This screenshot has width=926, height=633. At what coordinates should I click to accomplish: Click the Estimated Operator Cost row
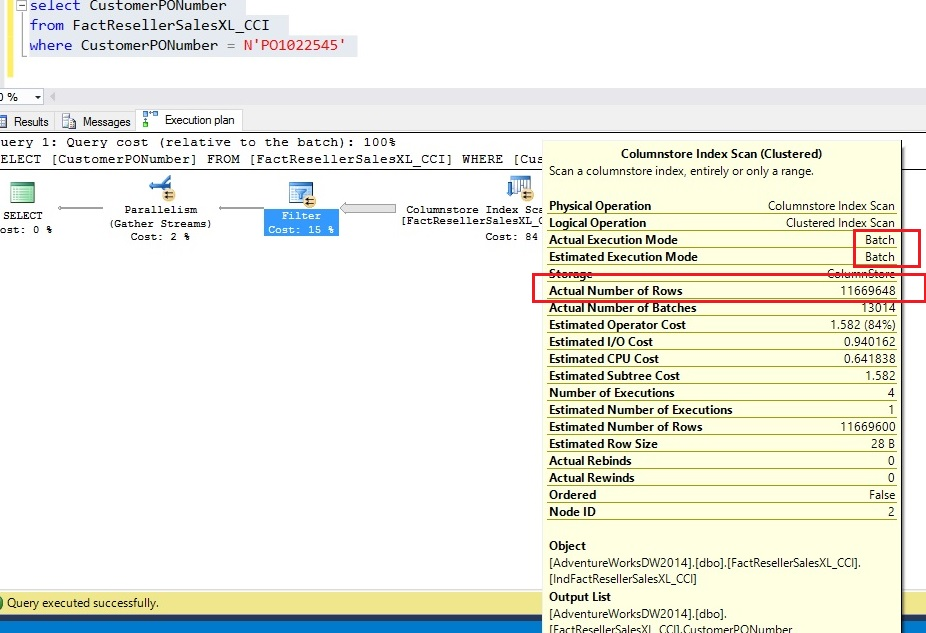pyautogui.click(x=722, y=325)
